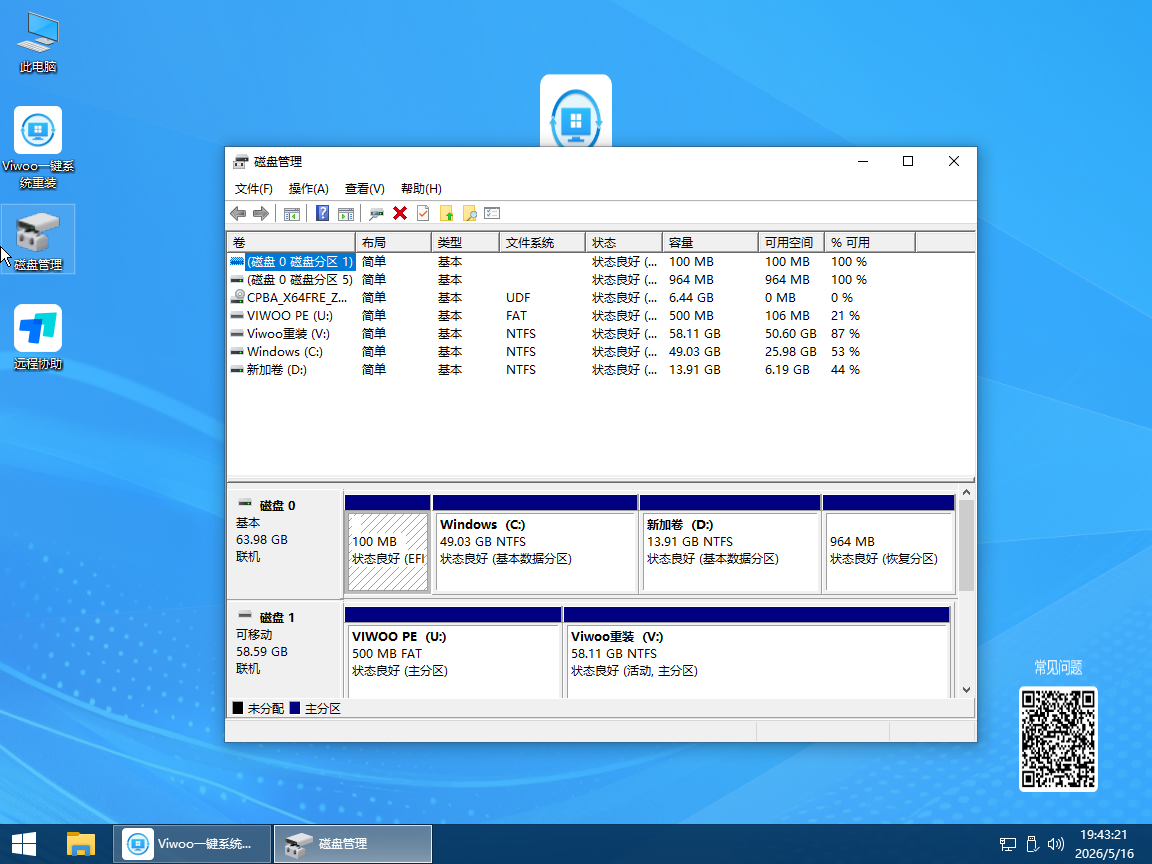Screen dimensions: 1152x864
Task: Toggle the show/hide action pane icon
Action: (345, 214)
